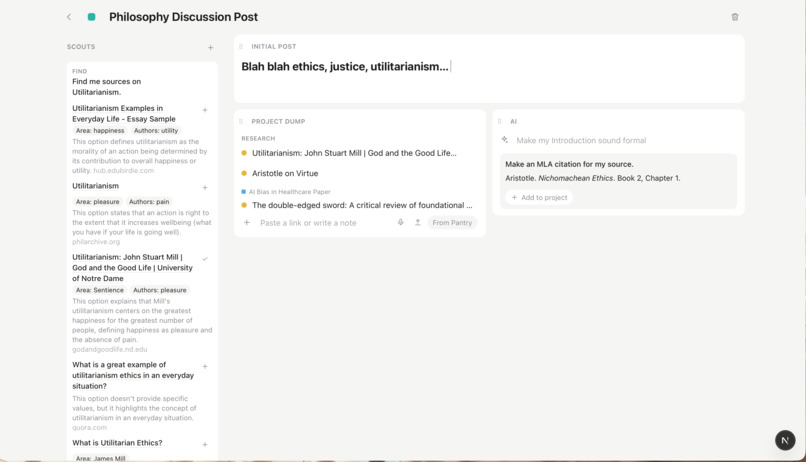Click 'Utilitarianism Examples in Everyday Life' title
The image size is (806, 462).
(123, 114)
